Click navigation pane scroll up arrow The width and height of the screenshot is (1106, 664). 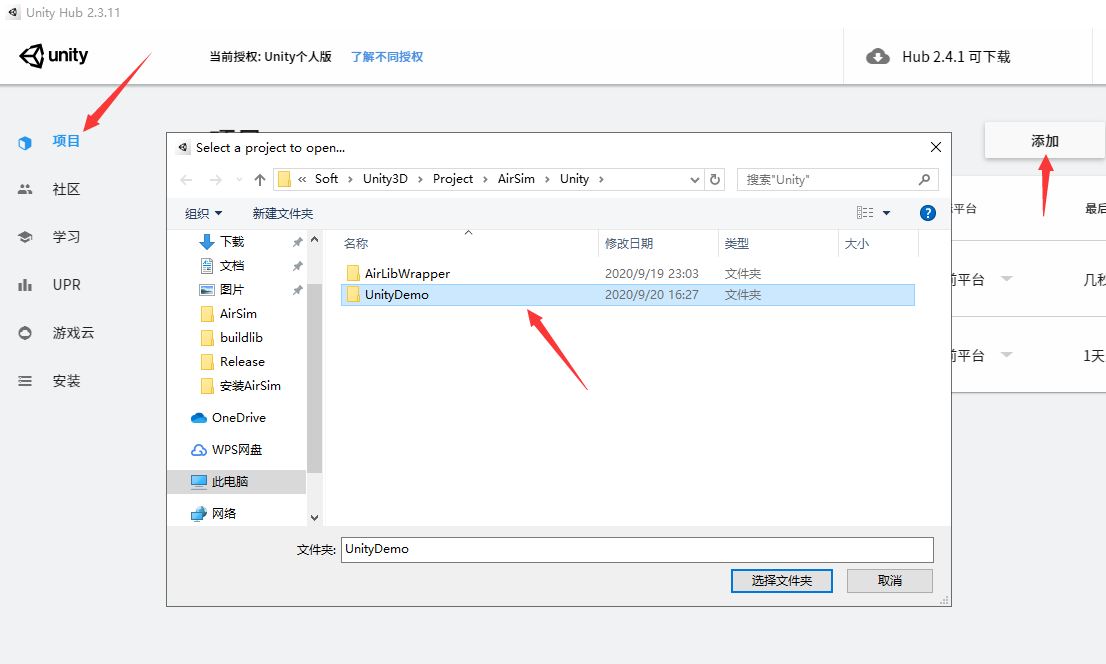315,240
